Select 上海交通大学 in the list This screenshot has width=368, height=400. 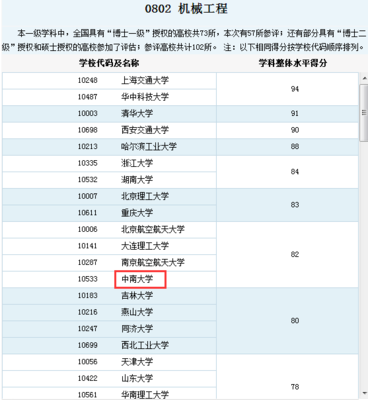pyautogui.click(x=145, y=80)
